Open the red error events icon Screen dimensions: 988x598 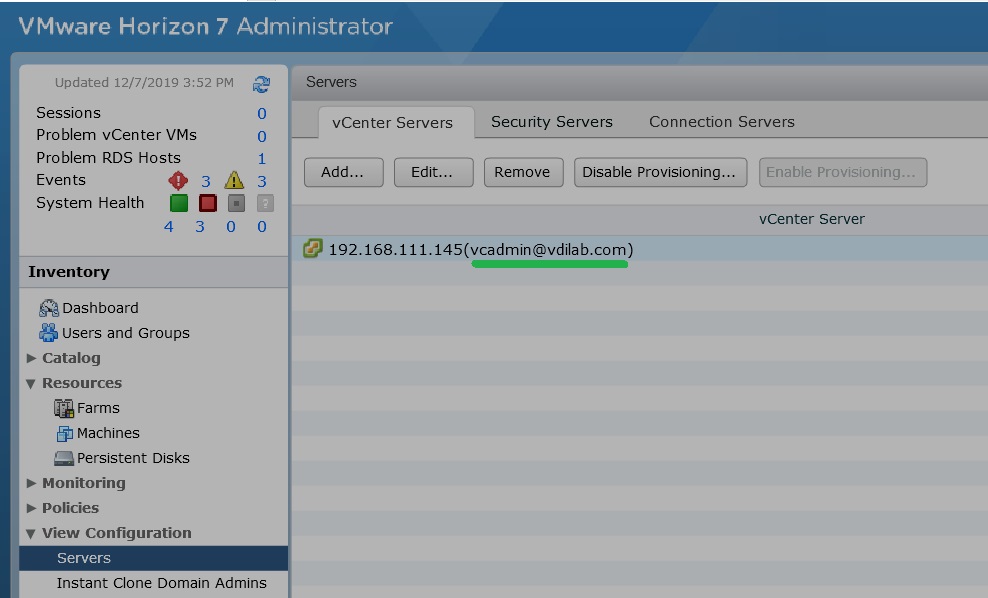[178, 181]
